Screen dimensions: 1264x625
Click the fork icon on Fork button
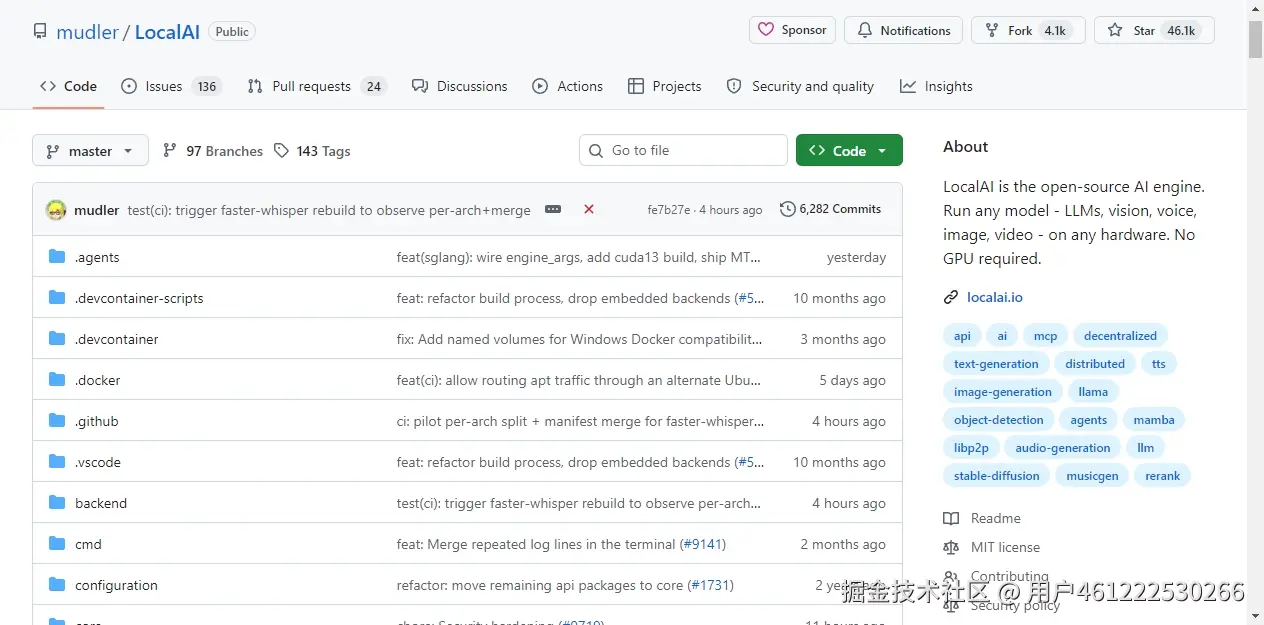point(992,30)
